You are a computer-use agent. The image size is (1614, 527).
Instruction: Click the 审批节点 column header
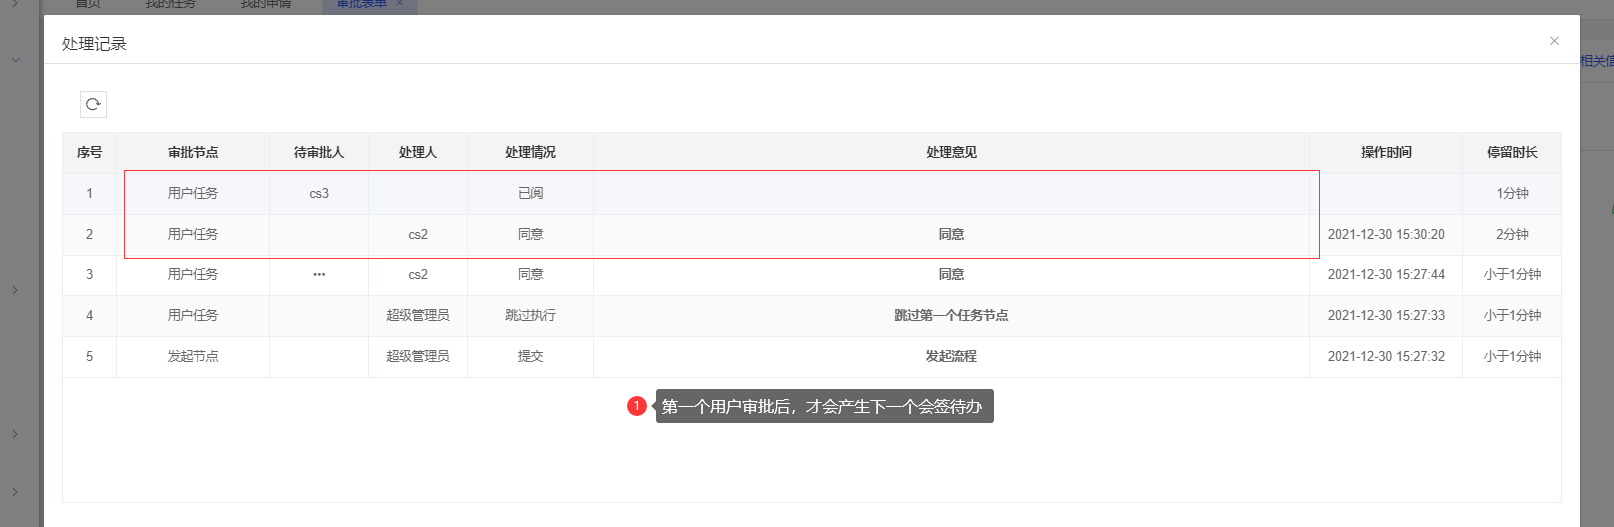click(193, 152)
